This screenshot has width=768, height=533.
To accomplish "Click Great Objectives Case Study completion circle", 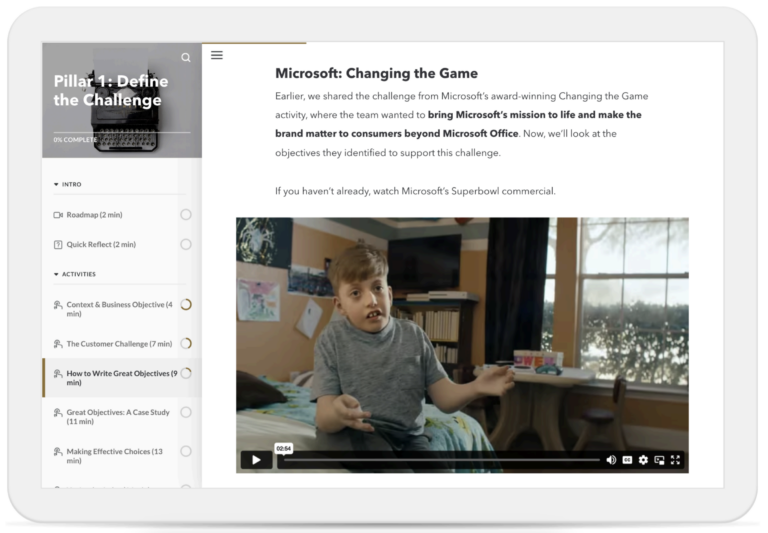I will pos(186,412).
